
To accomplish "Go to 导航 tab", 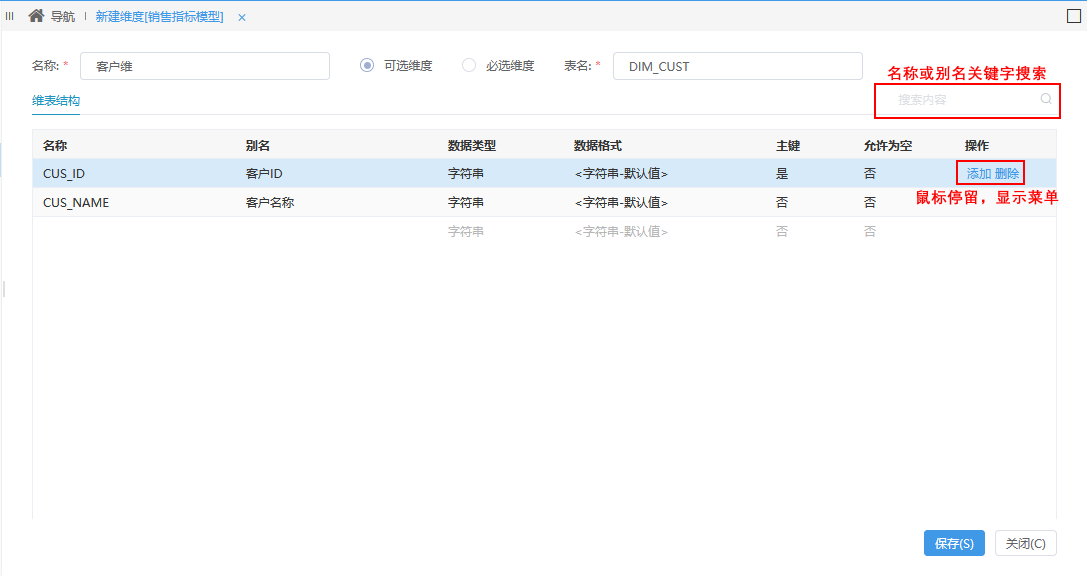I will (x=62, y=17).
